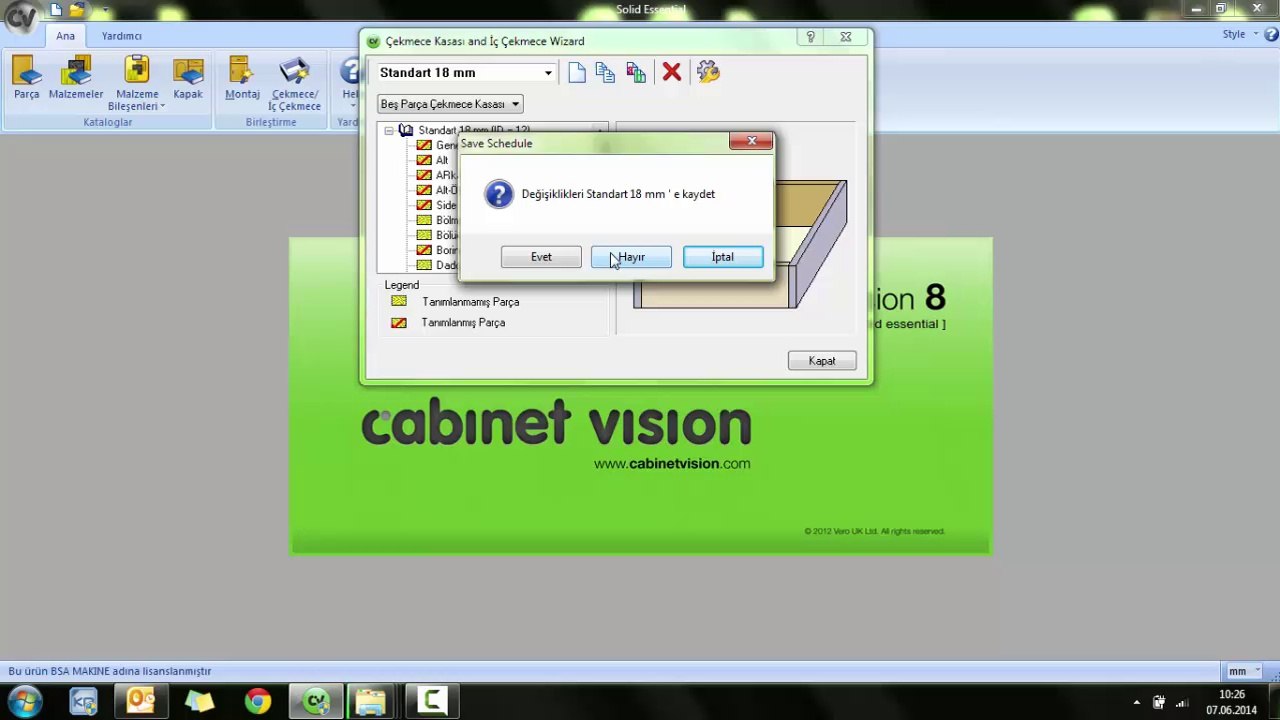Click Hayır in Save Schedule dialog
1280x720 pixels.
pyautogui.click(x=631, y=257)
